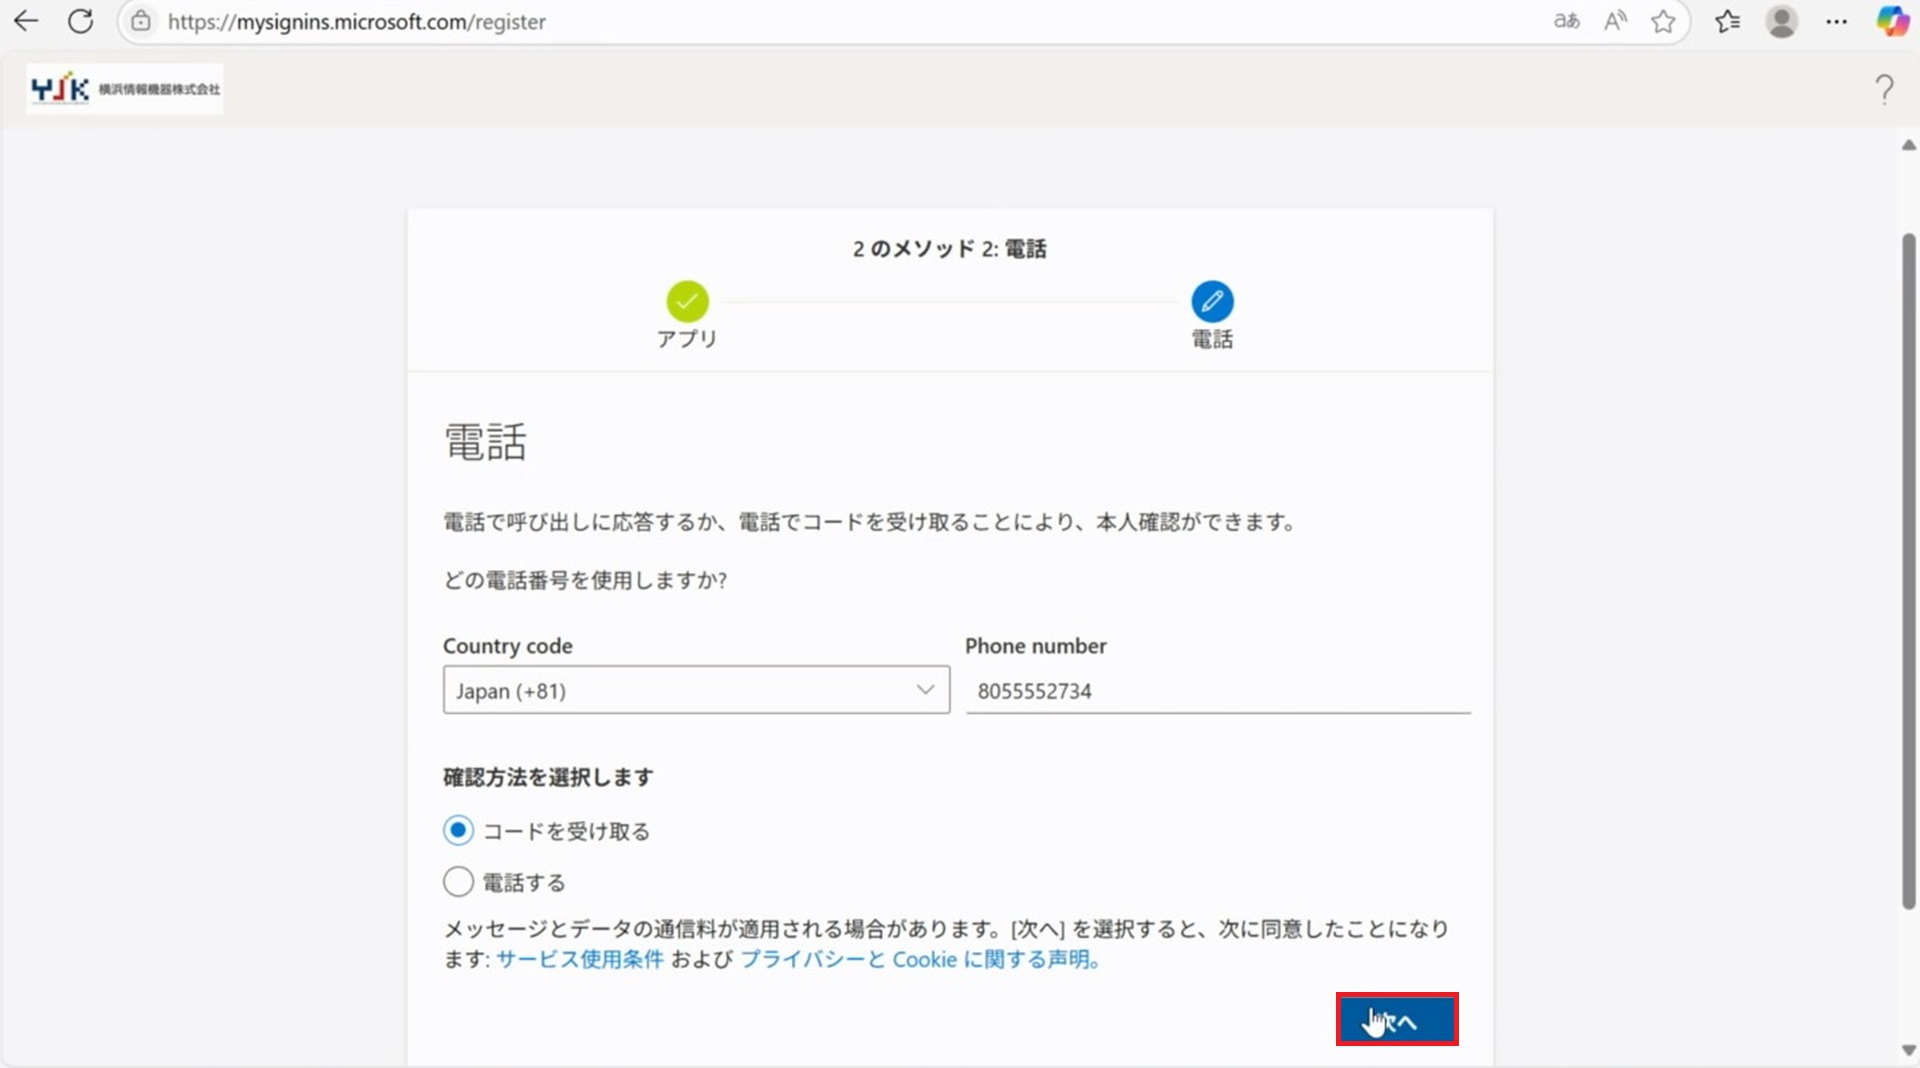Open privacy and Cookie statement link

click(x=920, y=959)
